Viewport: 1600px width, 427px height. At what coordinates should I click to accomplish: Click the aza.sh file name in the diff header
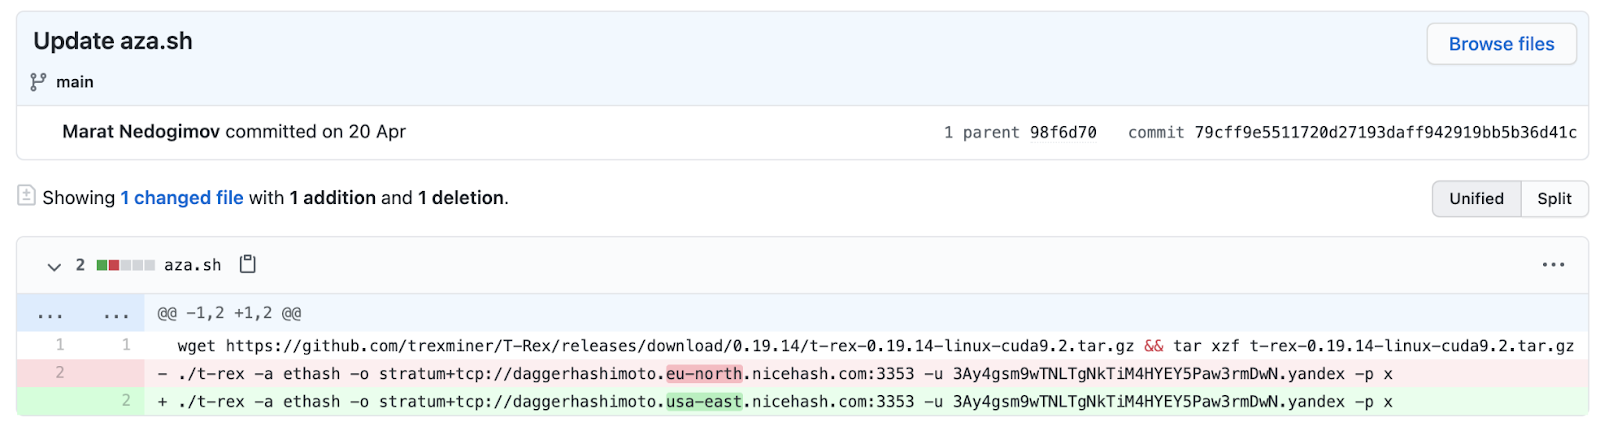193,265
